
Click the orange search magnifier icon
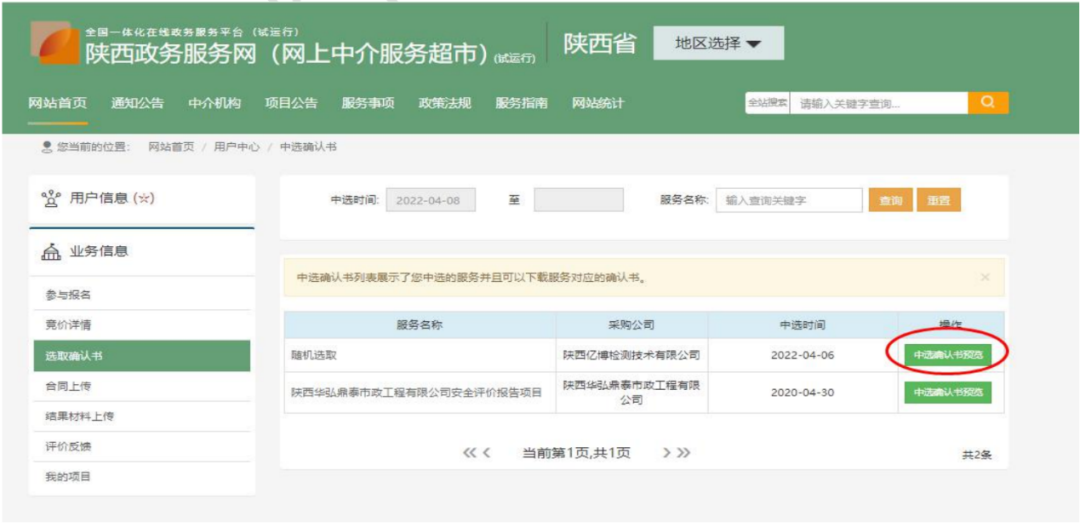[988, 103]
